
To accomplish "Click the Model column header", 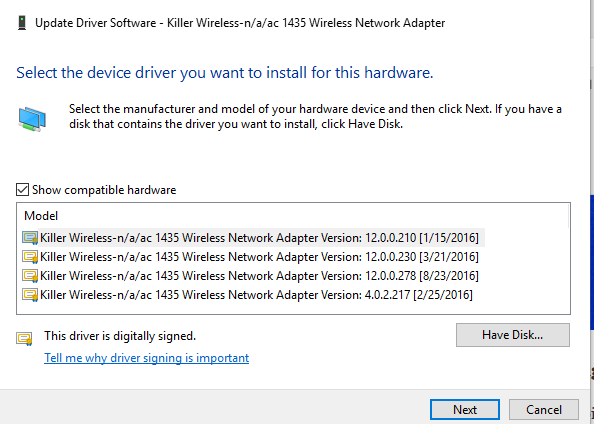I will 41,216.
